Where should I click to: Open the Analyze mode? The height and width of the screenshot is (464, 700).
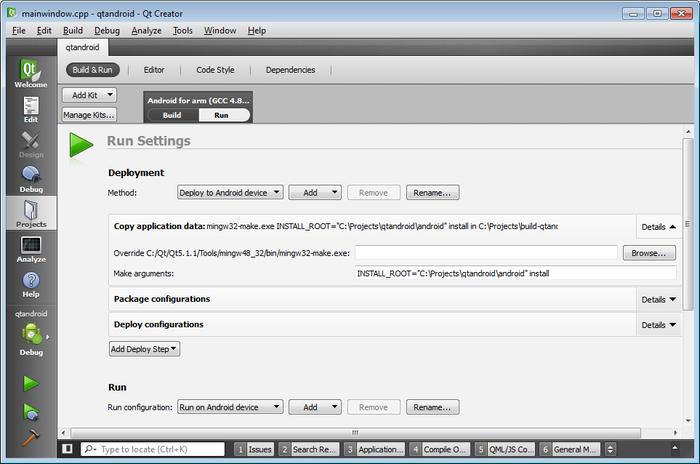point(31,249)
